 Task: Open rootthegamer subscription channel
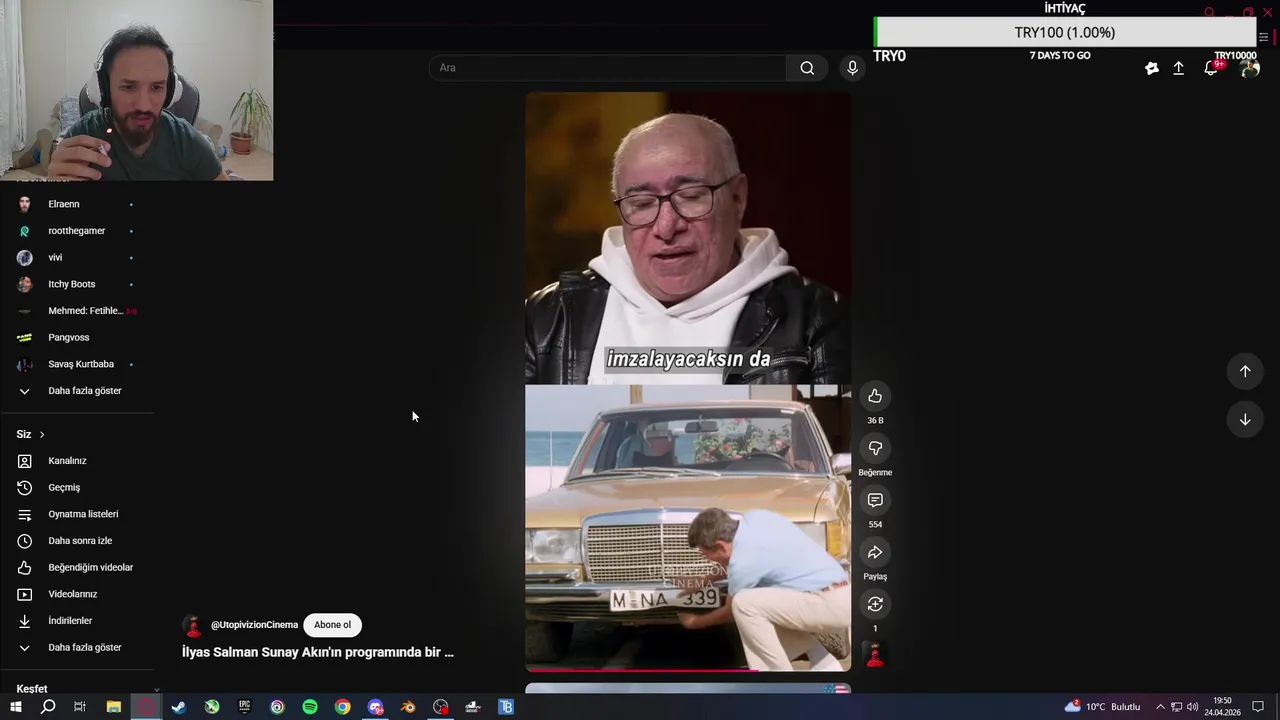(77, 231)
